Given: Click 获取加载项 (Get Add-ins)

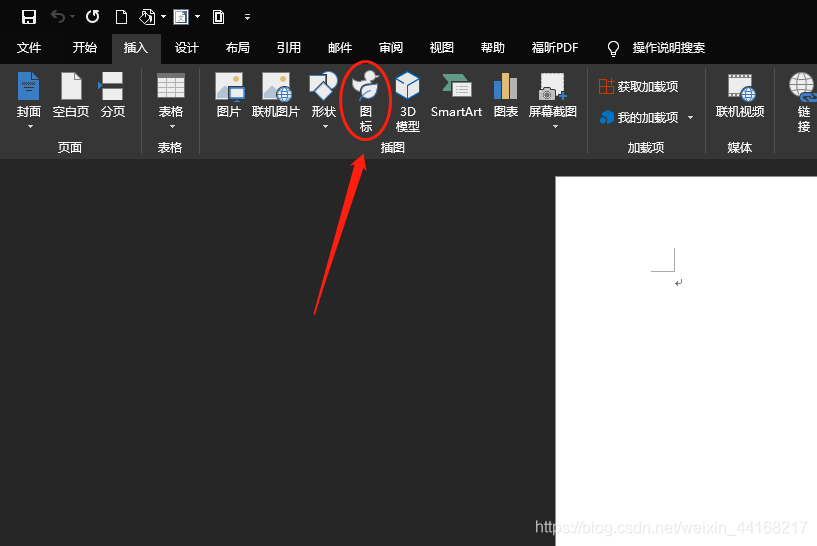Looking at the screenshot, I should (638, 86).
